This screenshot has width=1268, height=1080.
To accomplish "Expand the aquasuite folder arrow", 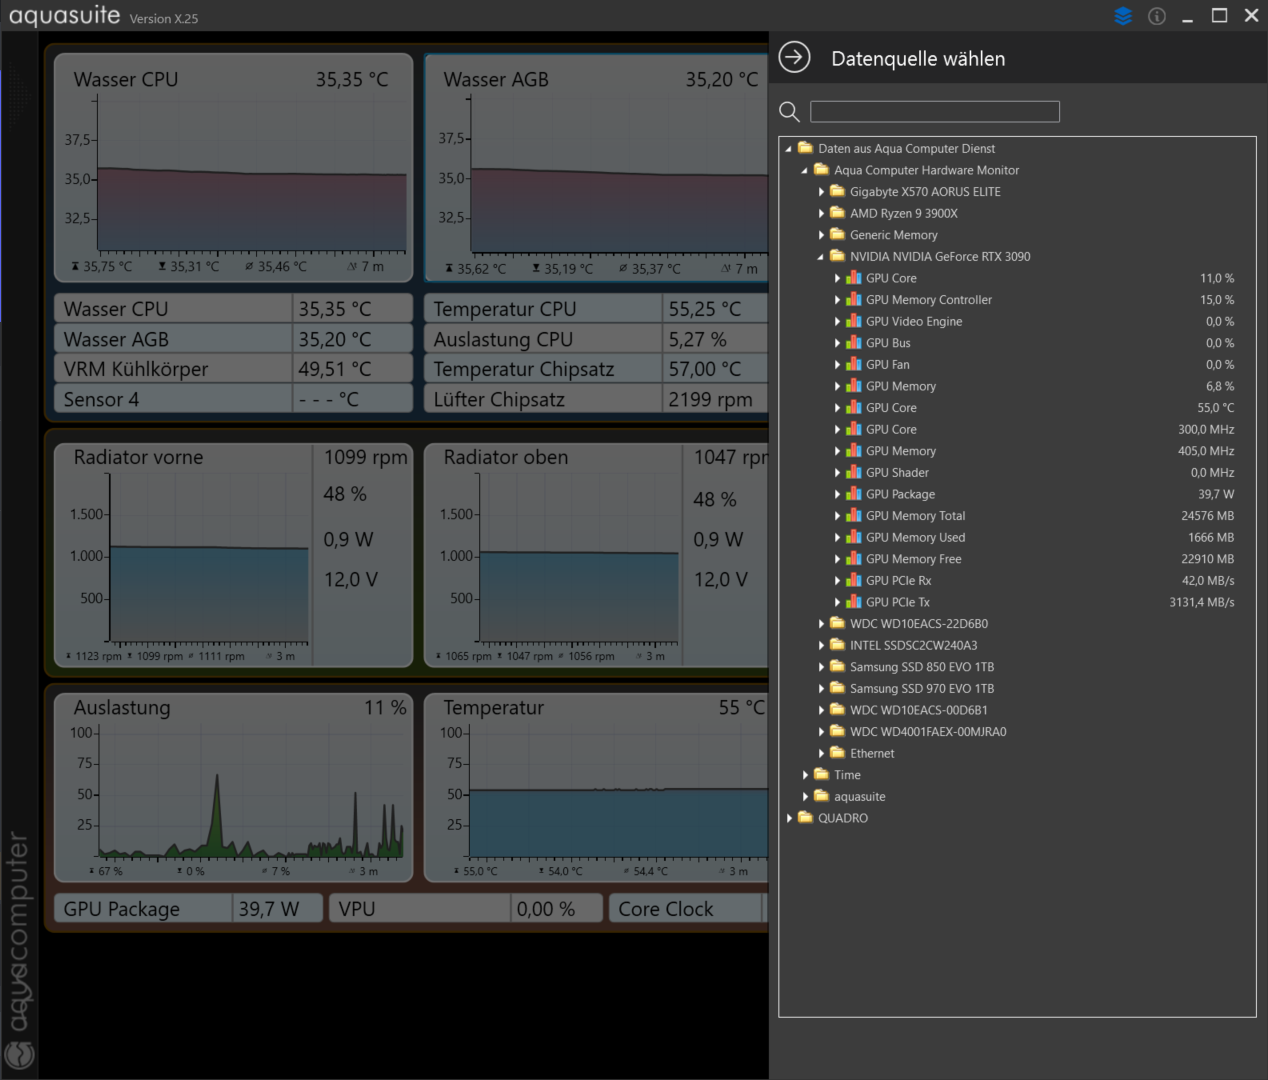I will [x=805, y=796].
